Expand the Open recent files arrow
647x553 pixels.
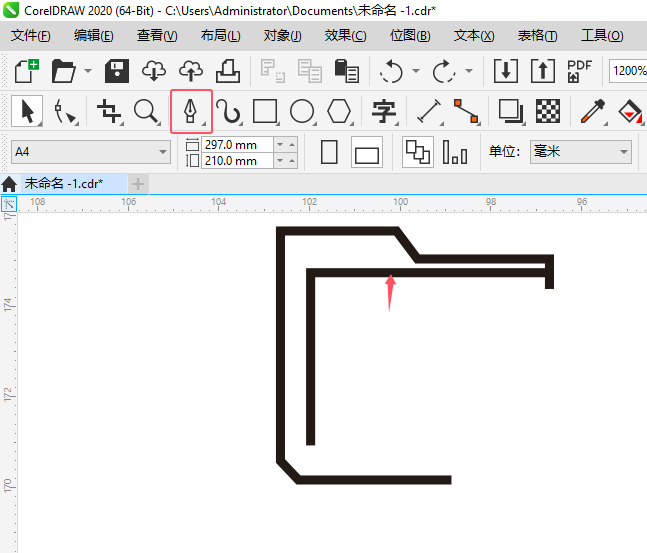(x=88, y=71)
